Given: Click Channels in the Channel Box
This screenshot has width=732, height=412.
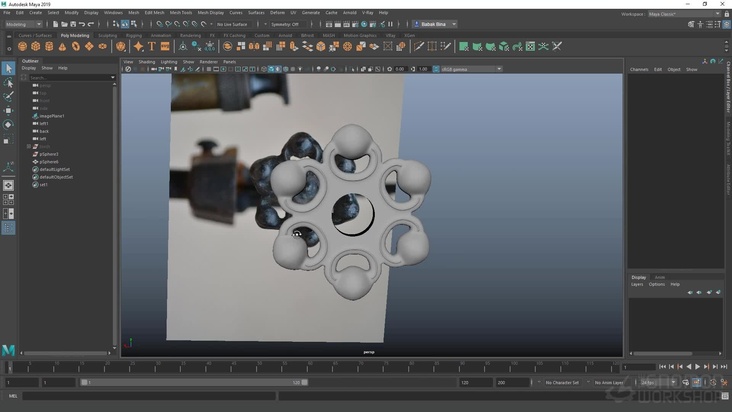Looking at the screenshot, I should 639,69.
